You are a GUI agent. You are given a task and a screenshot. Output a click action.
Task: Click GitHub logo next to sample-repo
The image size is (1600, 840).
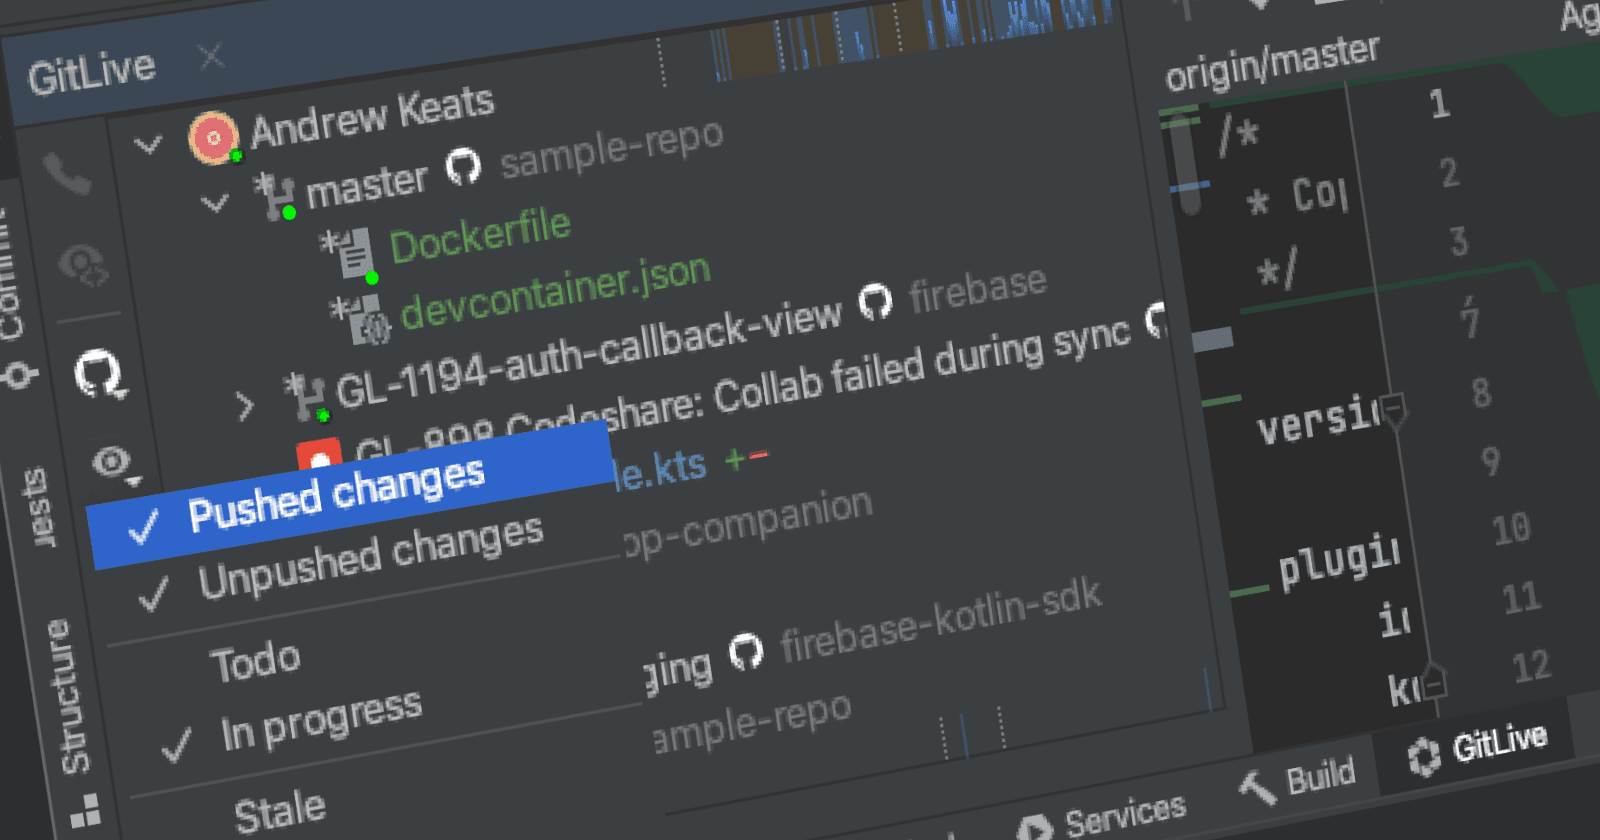point(463,166)
